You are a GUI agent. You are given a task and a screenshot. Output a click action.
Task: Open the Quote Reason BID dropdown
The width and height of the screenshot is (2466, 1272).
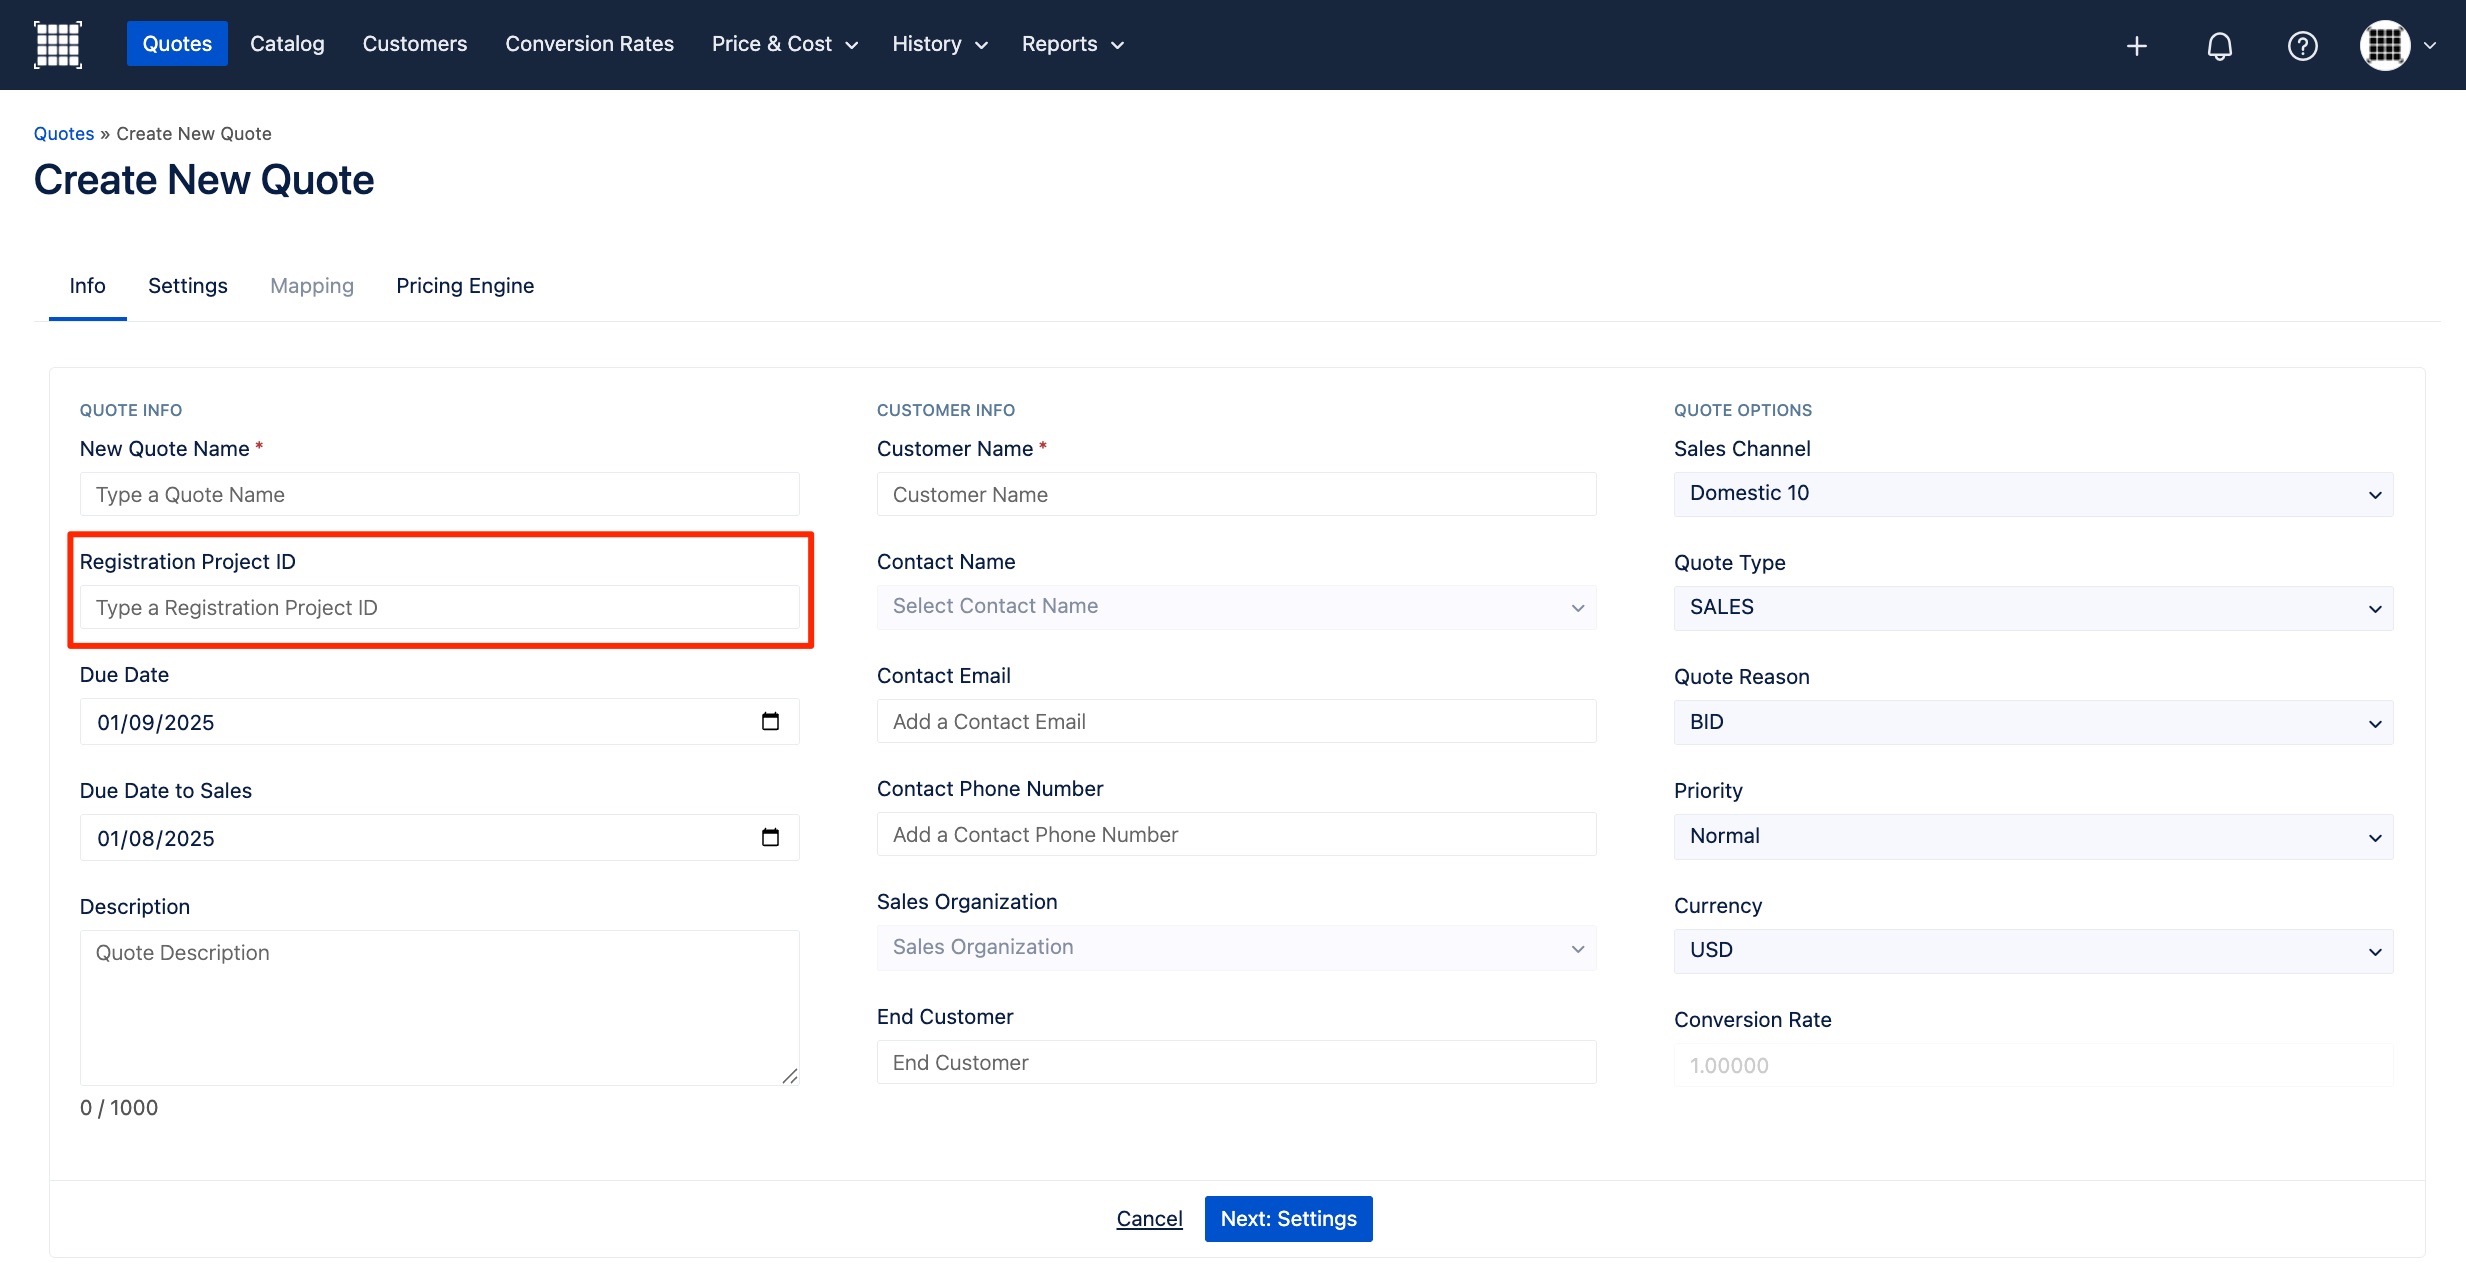point(2034,722)
